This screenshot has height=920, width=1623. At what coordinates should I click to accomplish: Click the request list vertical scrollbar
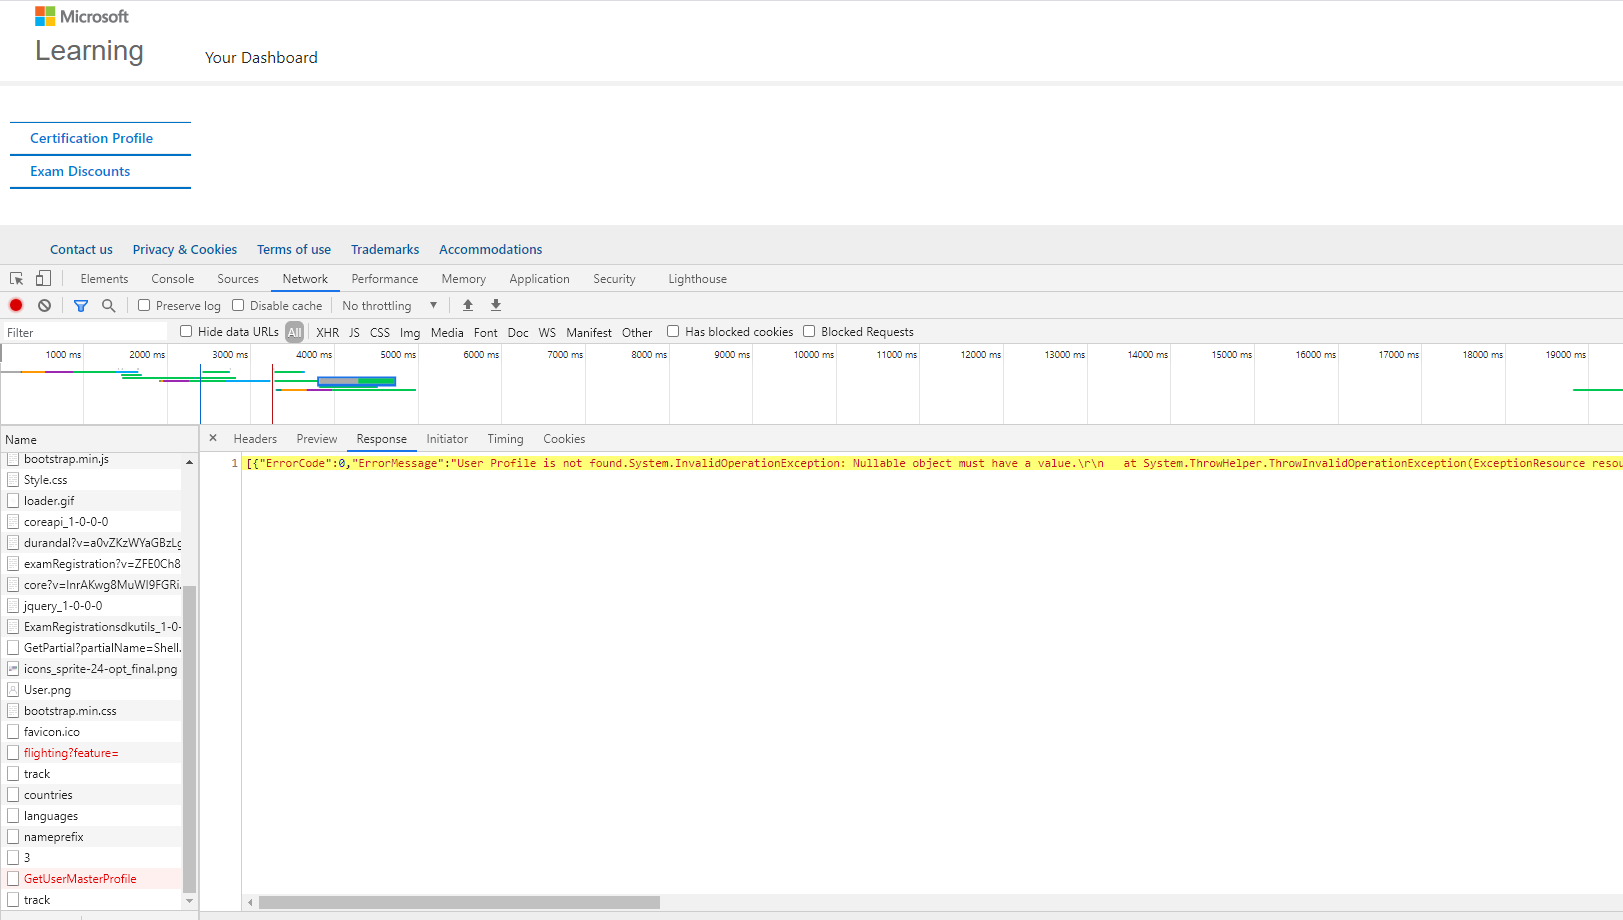189,738
